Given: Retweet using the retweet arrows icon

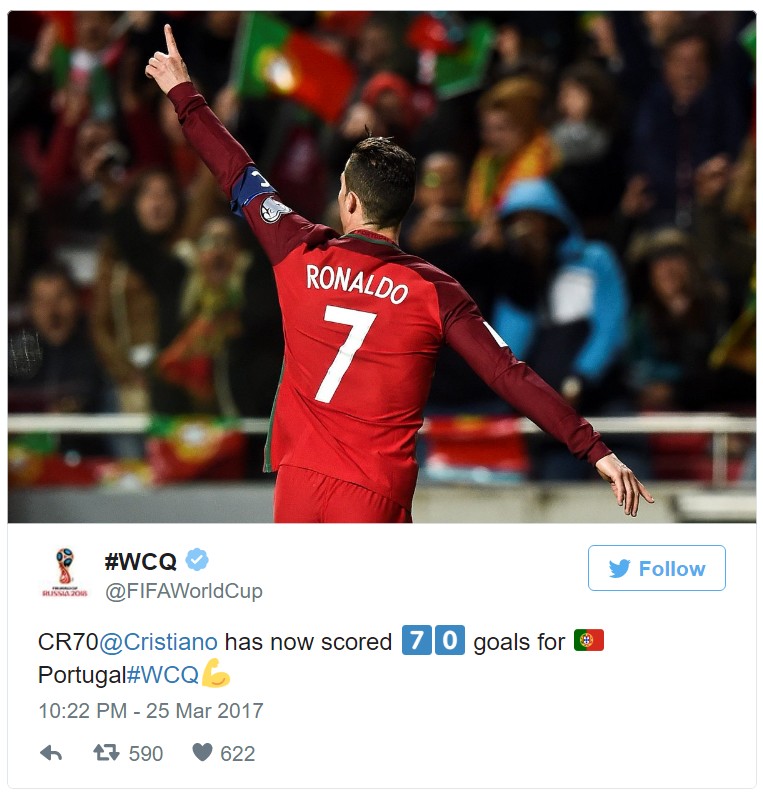Looking at the screenshot, I should coord(106,752).
